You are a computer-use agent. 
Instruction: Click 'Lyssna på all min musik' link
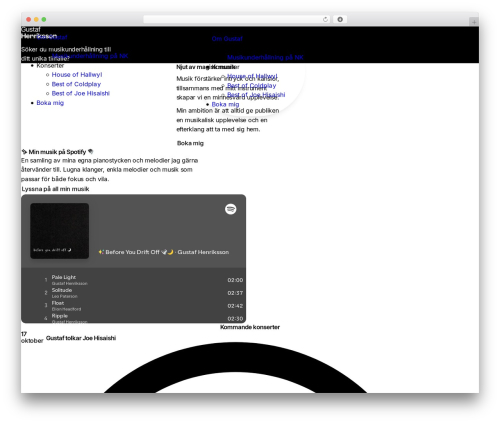point(55,189)
